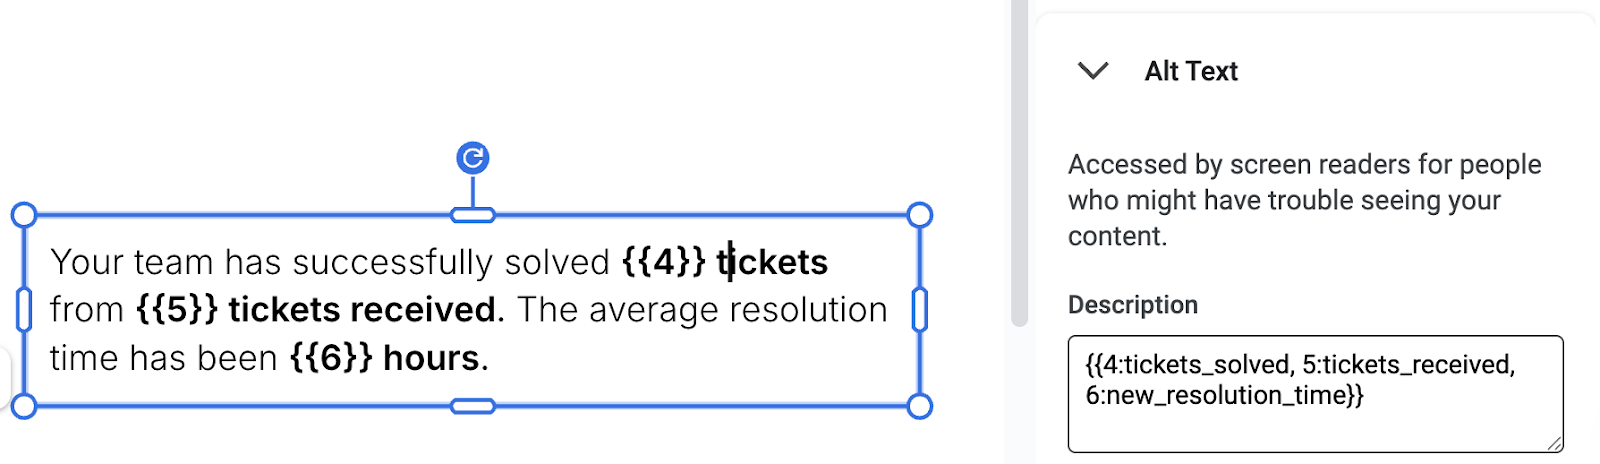Click the "Description" label in Alt Text
1600x464 pixels.
tap(1132, 305)
